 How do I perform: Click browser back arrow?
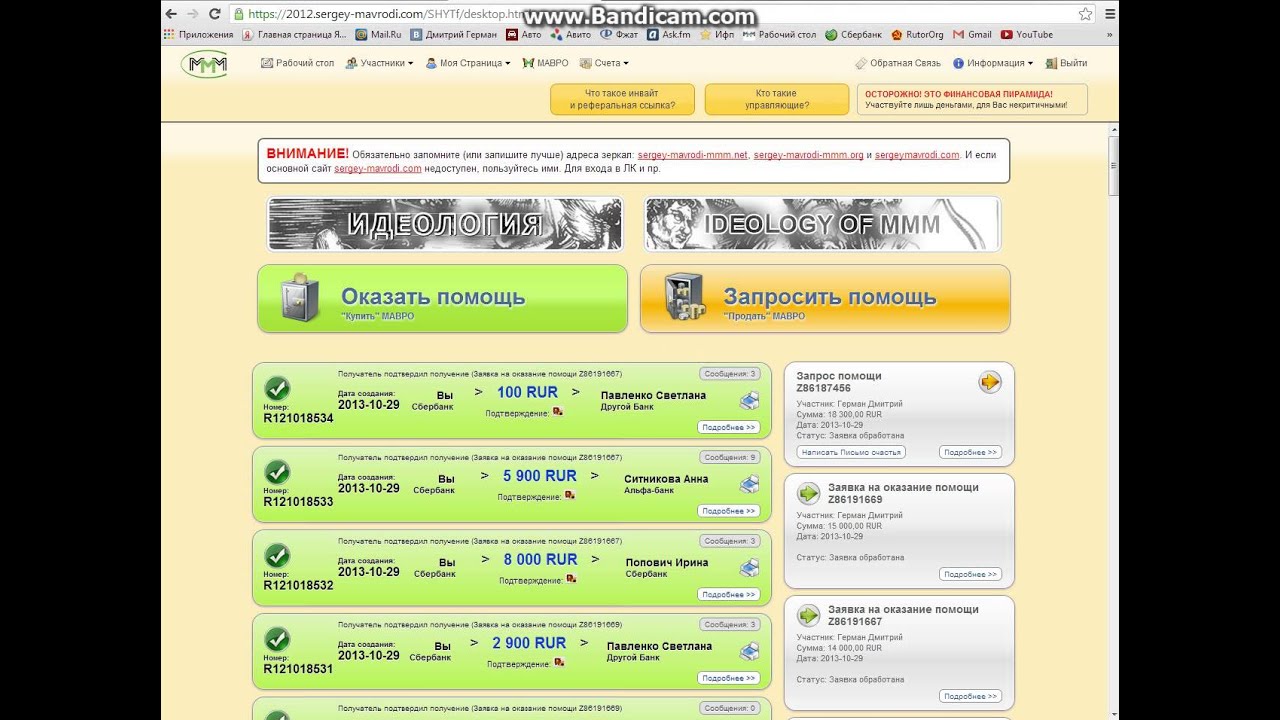point(171,14)
